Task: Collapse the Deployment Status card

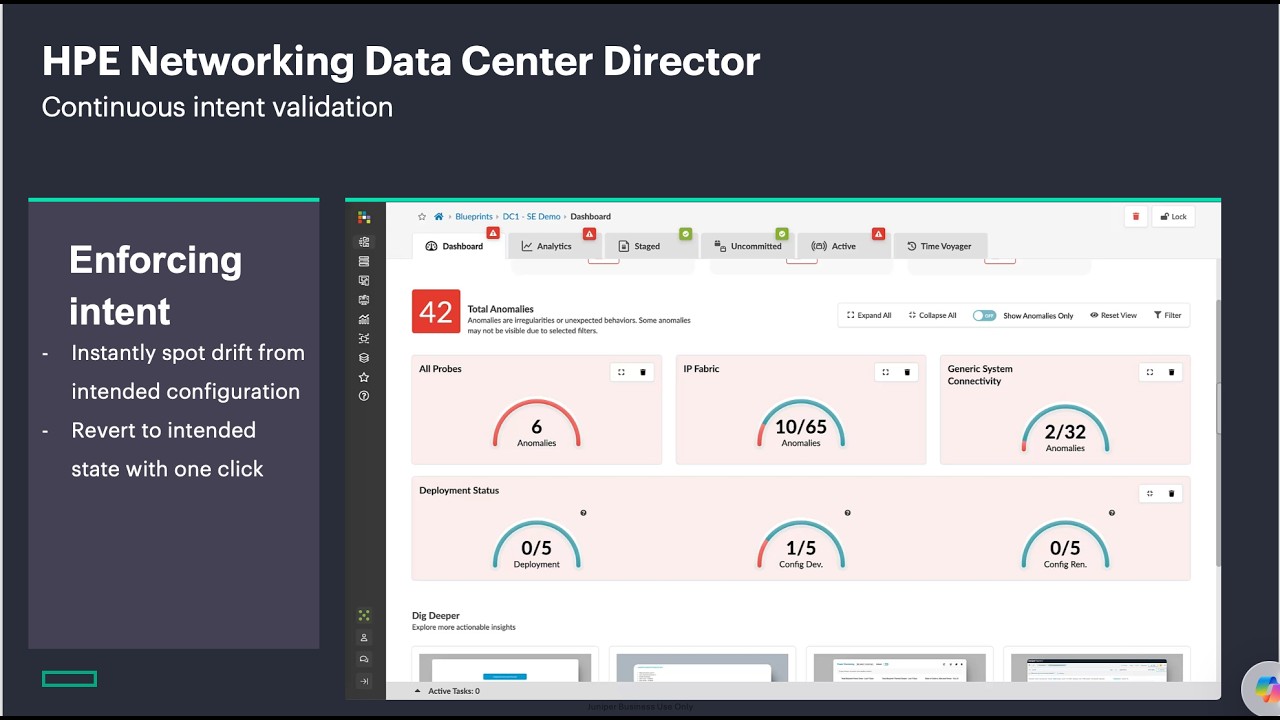Action: [x=1150, y=493]
